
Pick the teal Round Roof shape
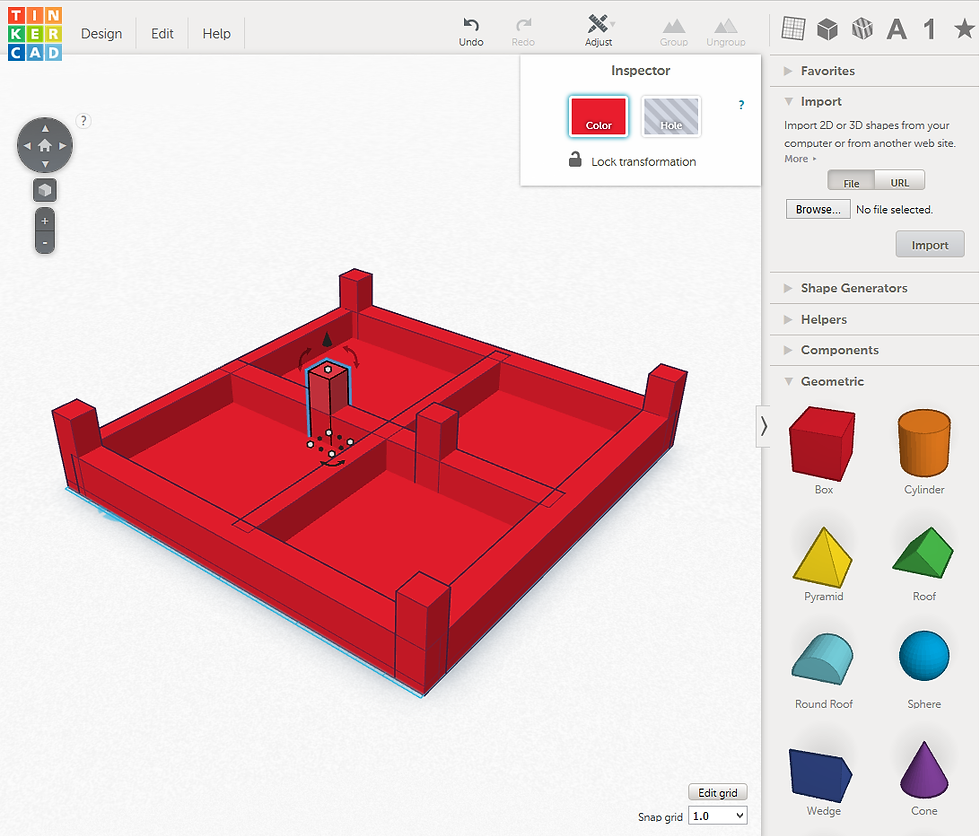[x=822, y=659]
